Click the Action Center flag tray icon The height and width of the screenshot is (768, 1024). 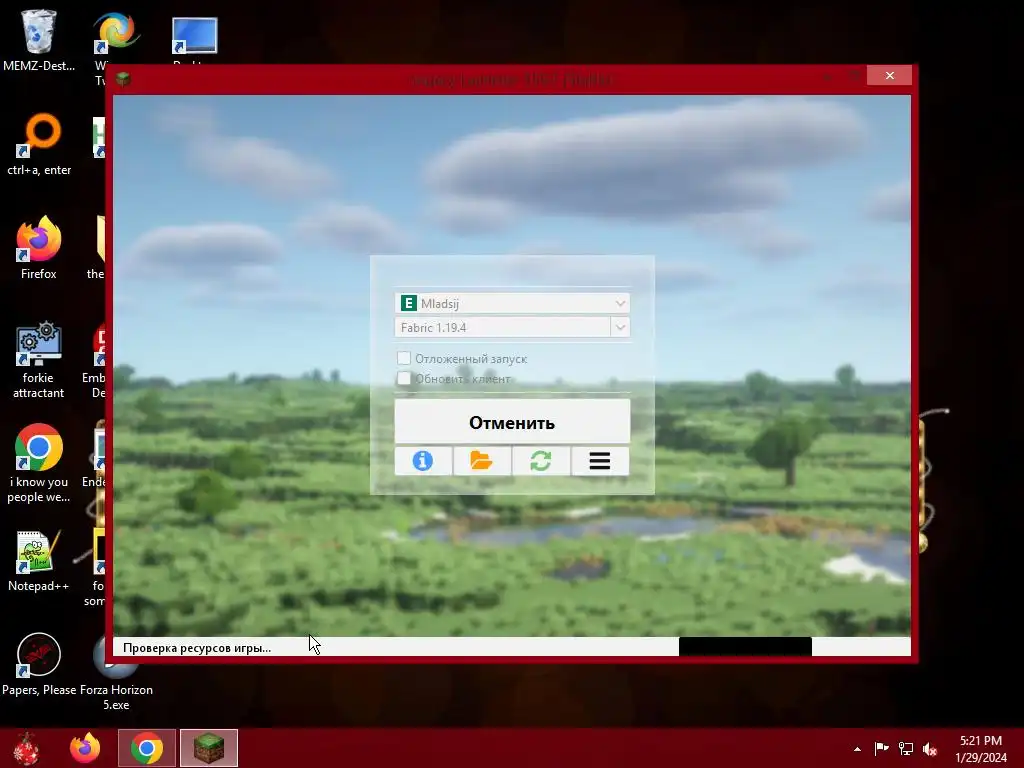[882, 749]
